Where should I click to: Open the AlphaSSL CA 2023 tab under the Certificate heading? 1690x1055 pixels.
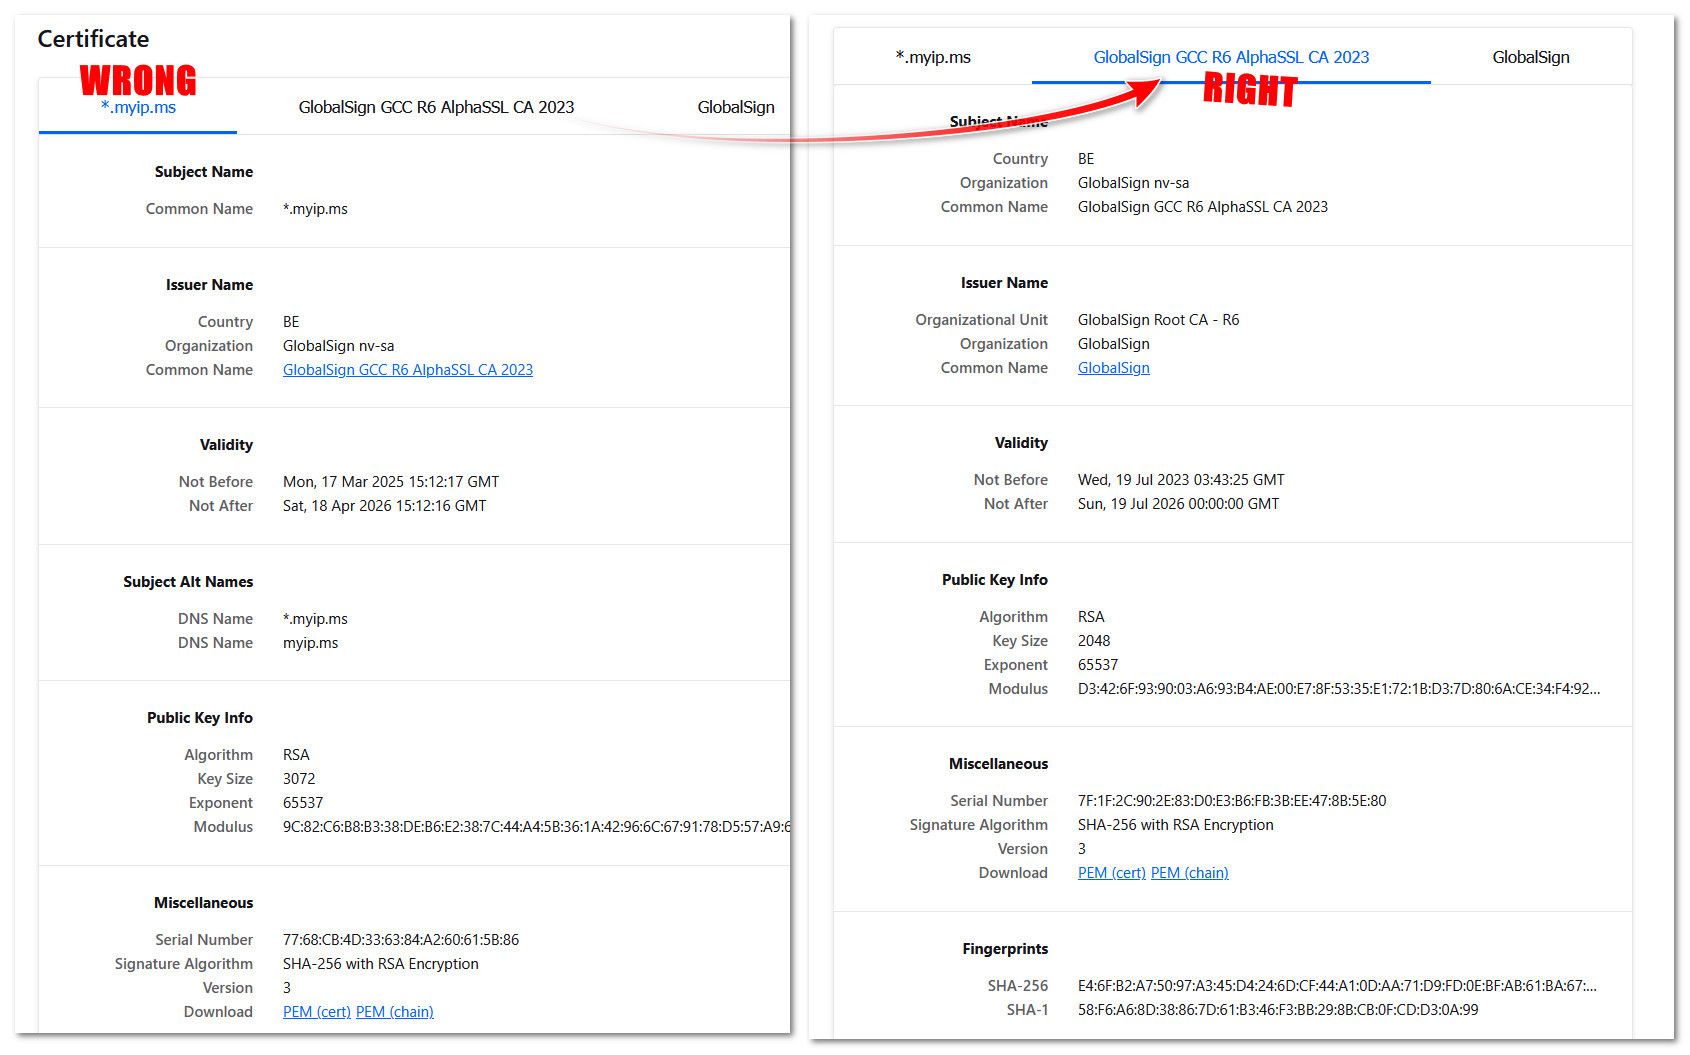tap(436, 107)
